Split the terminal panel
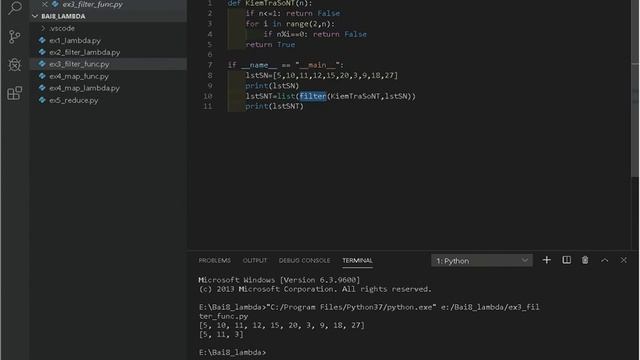 pyautogui.click(x=567, y=260)
